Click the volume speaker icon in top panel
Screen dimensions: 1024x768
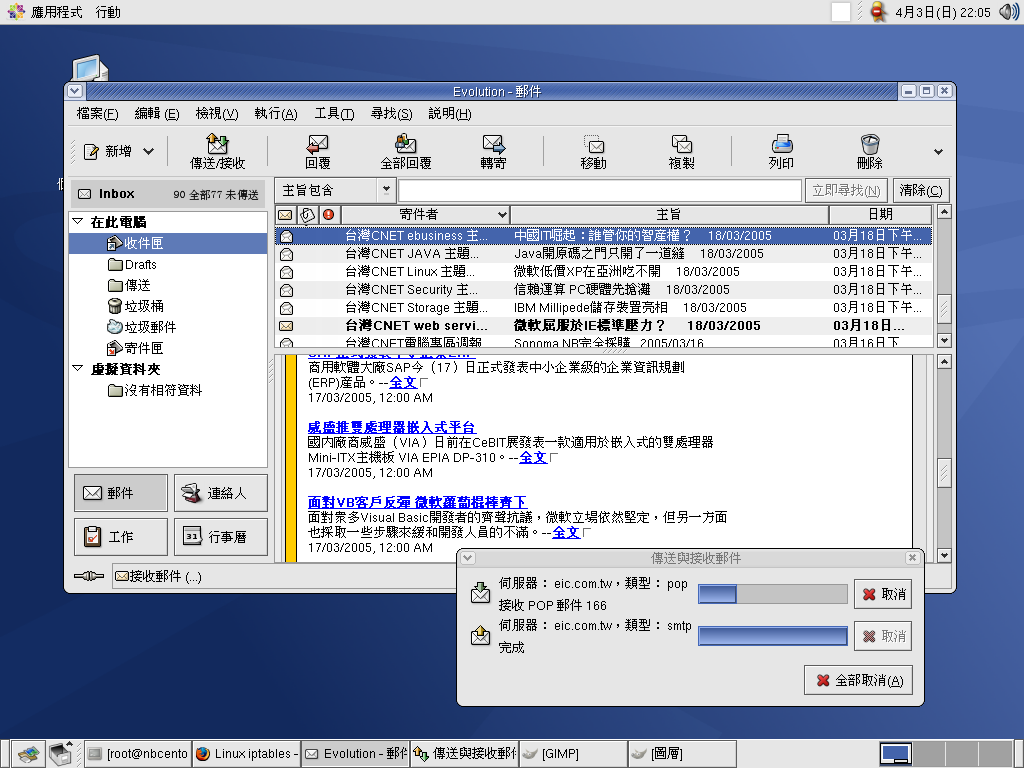1008,12
